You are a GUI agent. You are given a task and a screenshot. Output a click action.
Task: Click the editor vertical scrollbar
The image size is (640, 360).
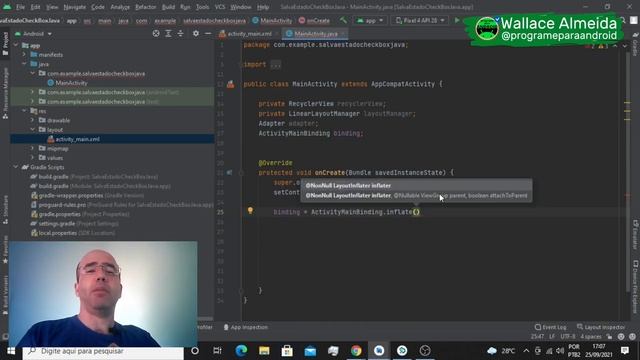coord(627,171)
